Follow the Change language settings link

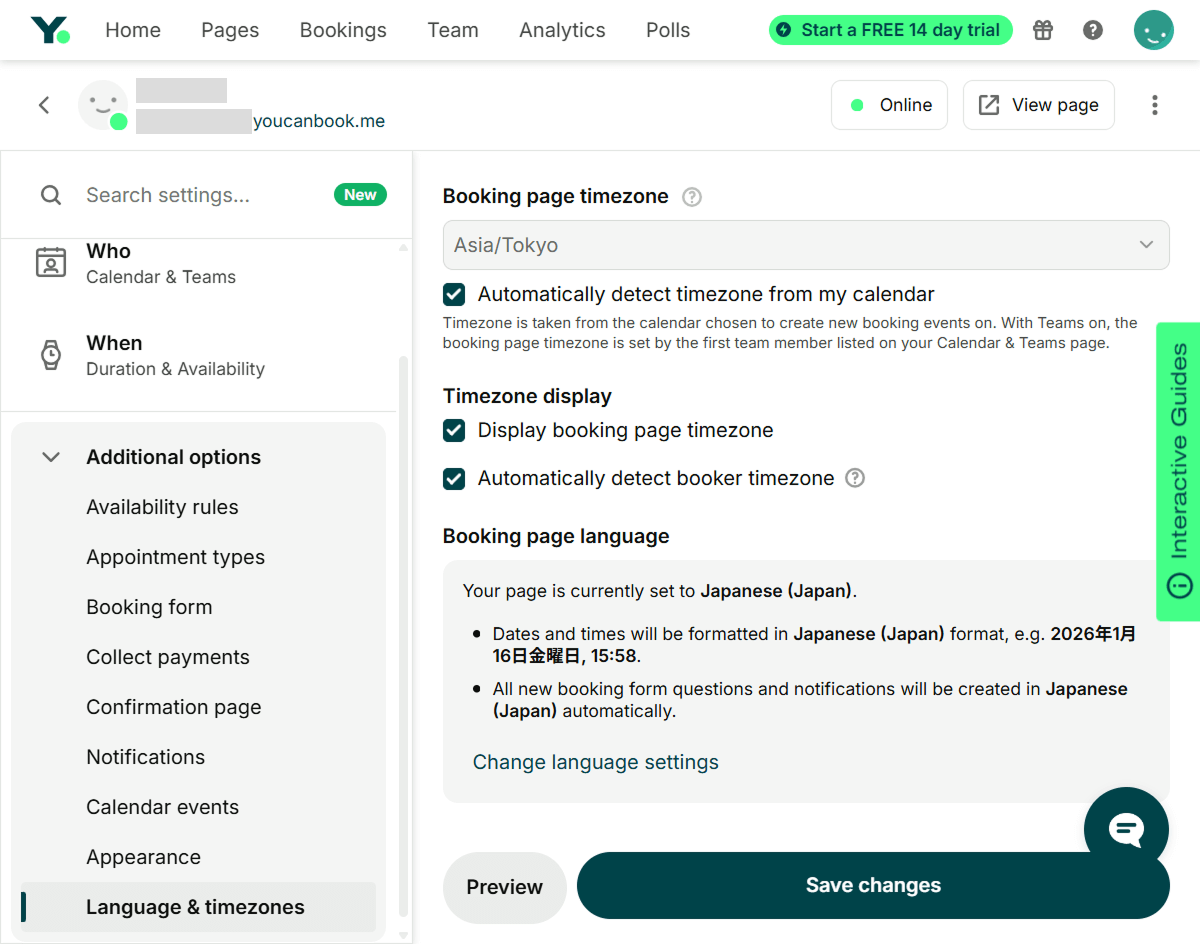pyautogui.click(x=595, y=762)
